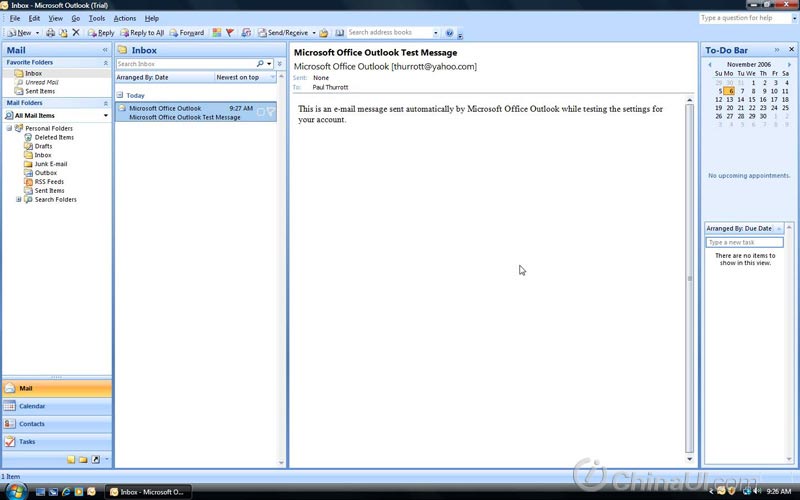Close the To-Do Bar with its X
800x500 pixels.
(791, 49)
